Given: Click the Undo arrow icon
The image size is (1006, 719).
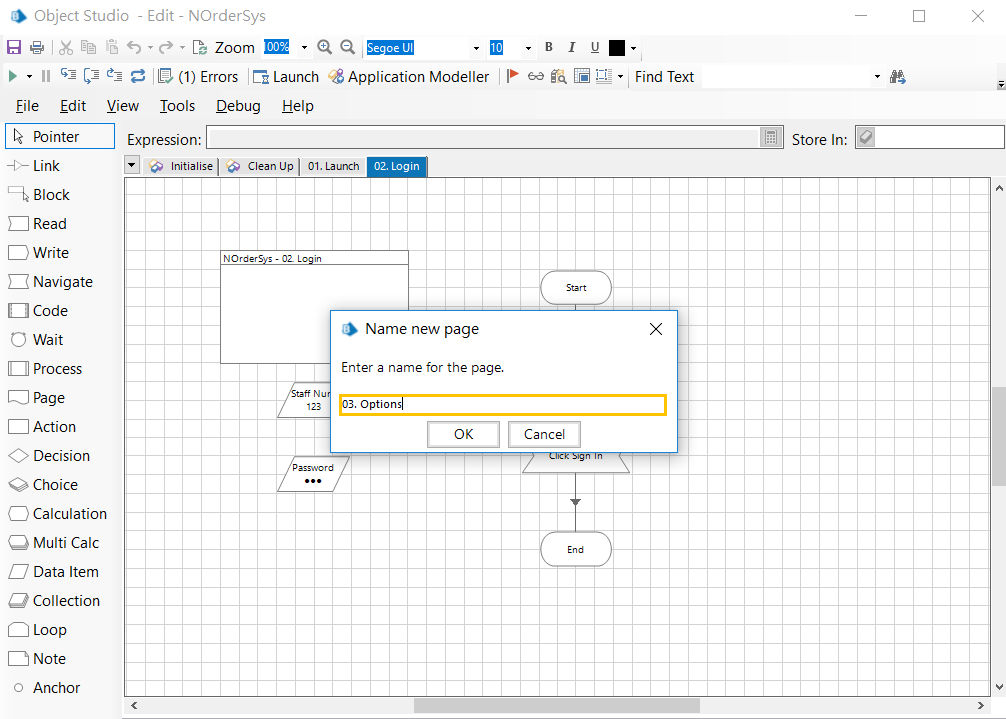Looking at the screenshot, I should pos(134,47).
